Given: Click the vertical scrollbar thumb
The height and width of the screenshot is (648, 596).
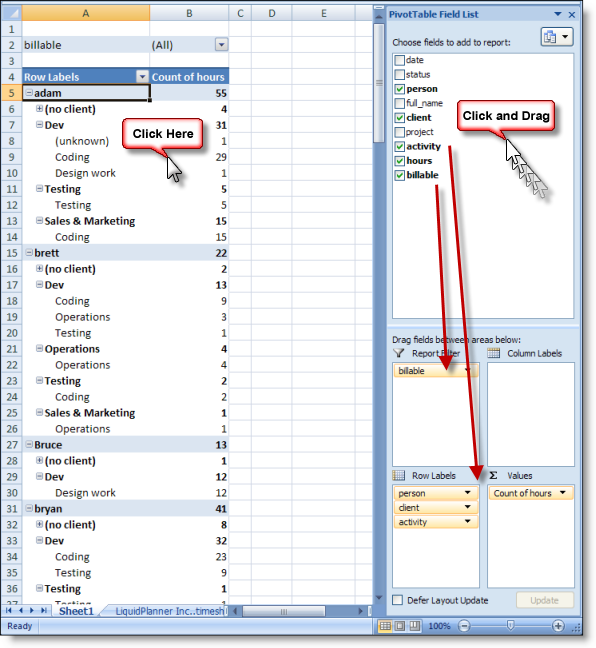Looking at the screenshot, I should (379, 83).
